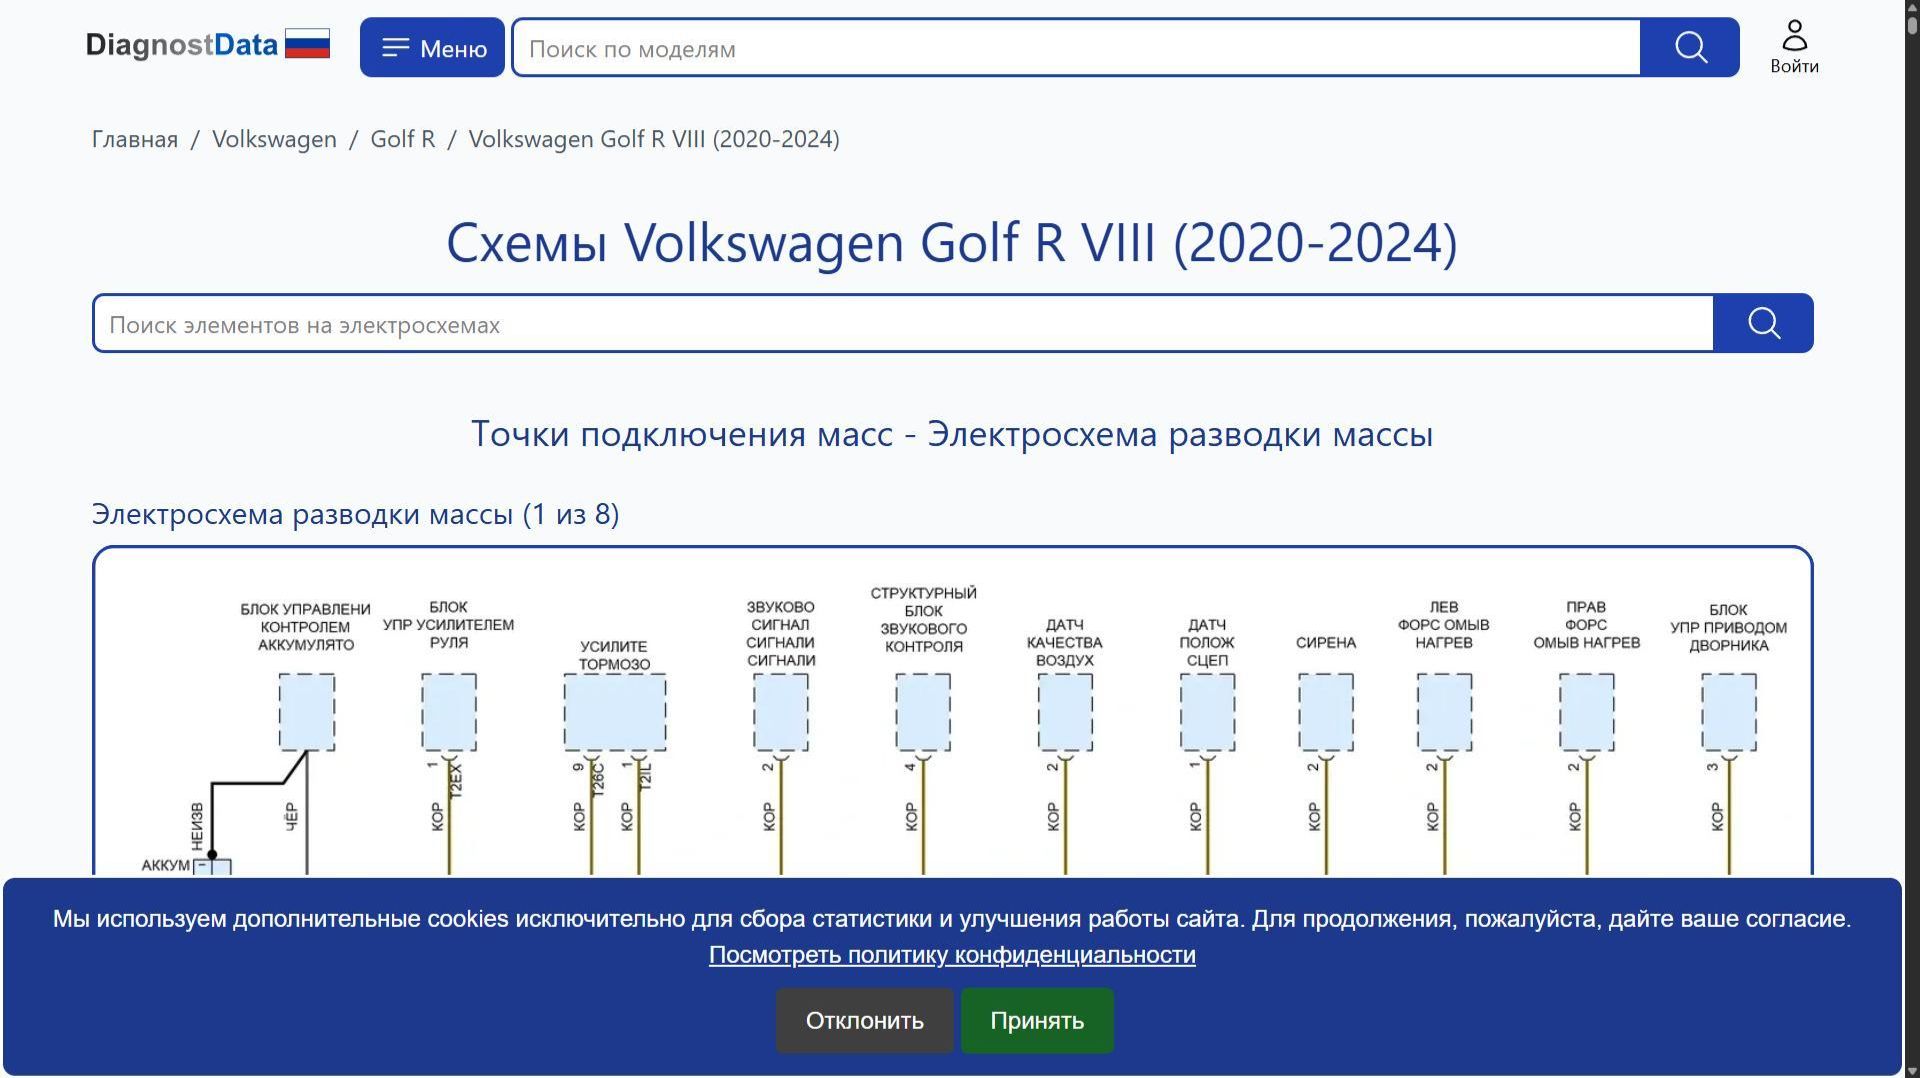Image resolution: width=1920 pixels, height=1078 pixels.
Task: Open the Меню hamburger menu
Action: click(431, 46)
